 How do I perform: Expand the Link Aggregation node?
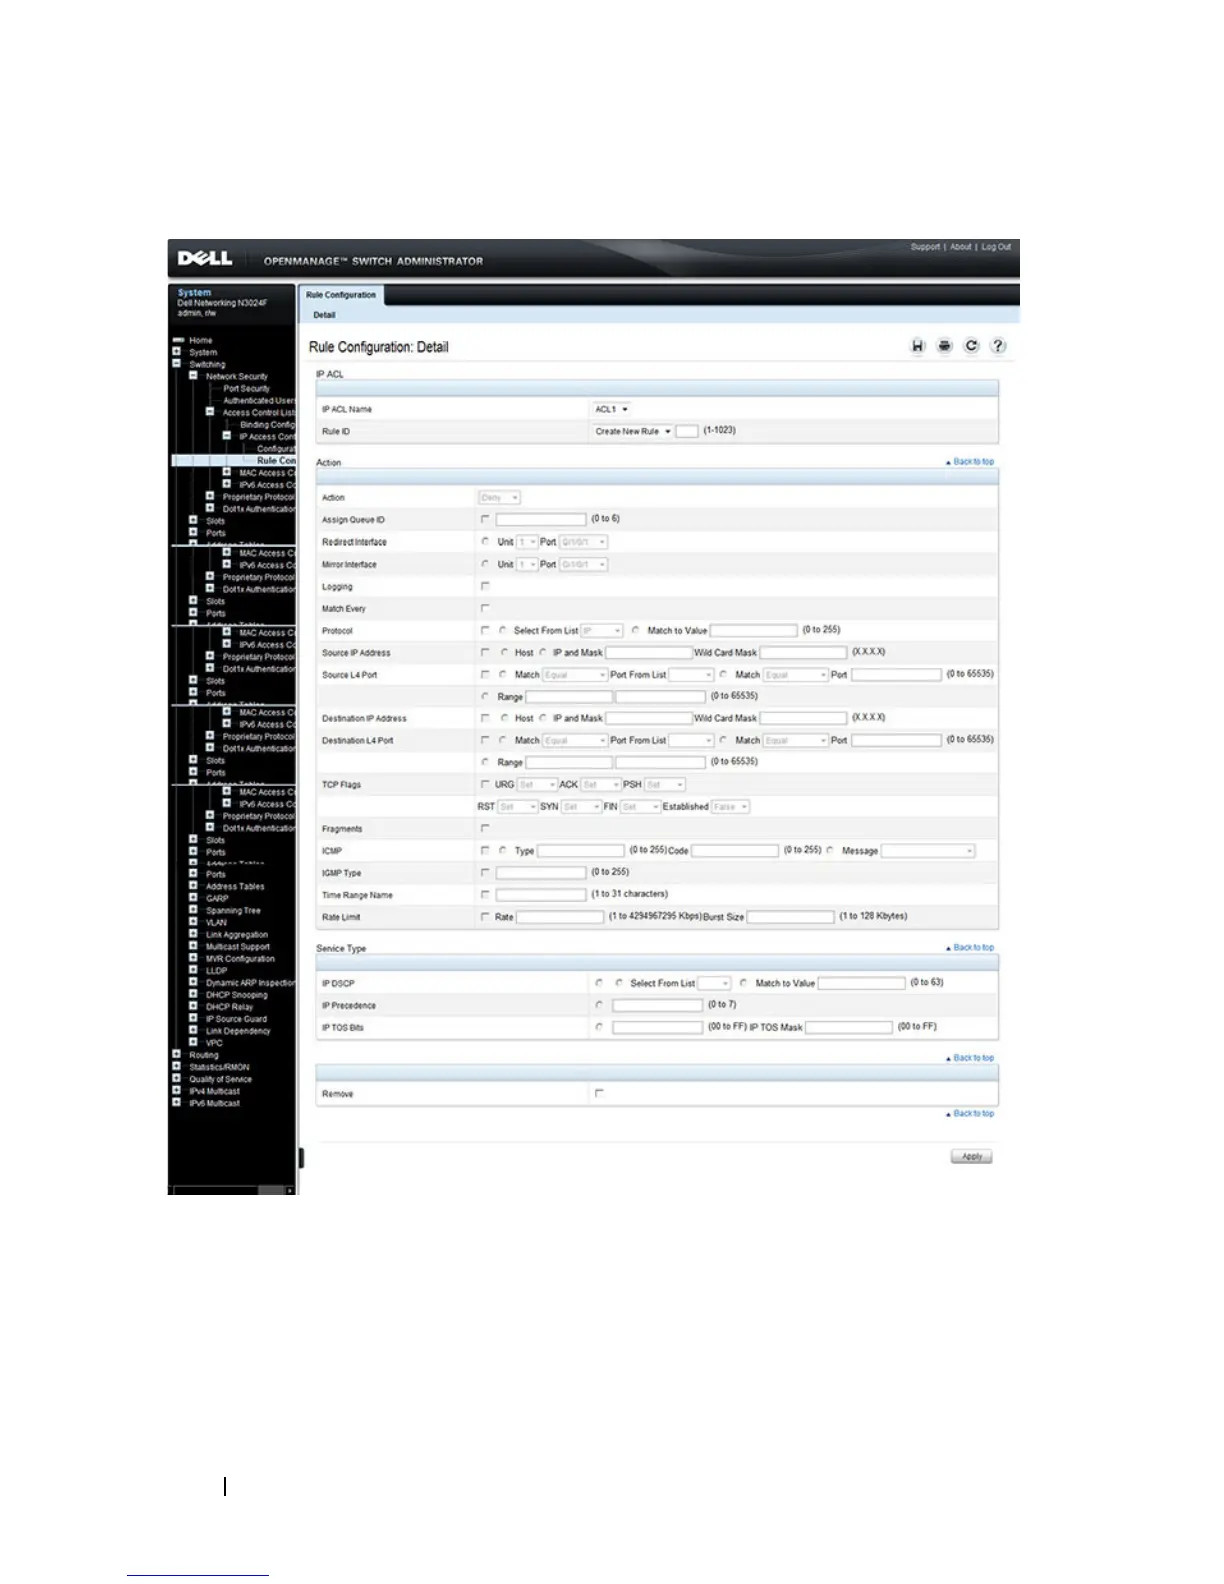point(193,934)
